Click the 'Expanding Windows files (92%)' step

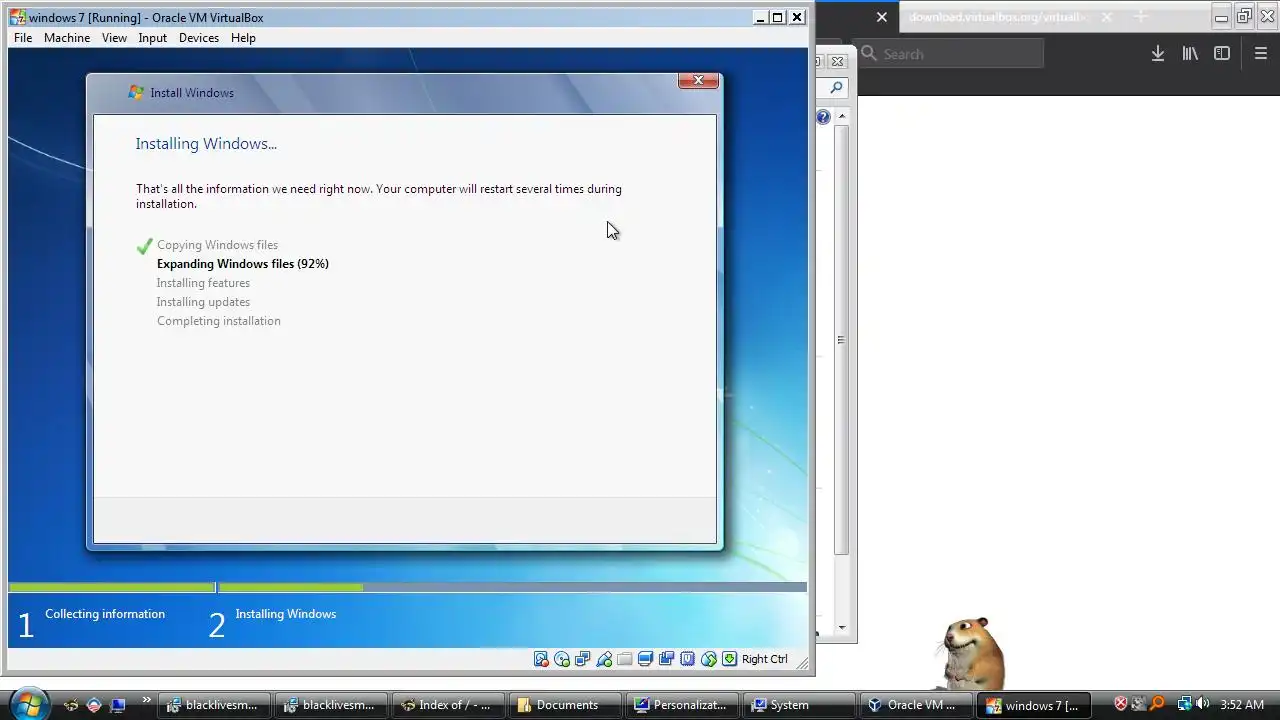pyautogui.click(x=243, y=264)
